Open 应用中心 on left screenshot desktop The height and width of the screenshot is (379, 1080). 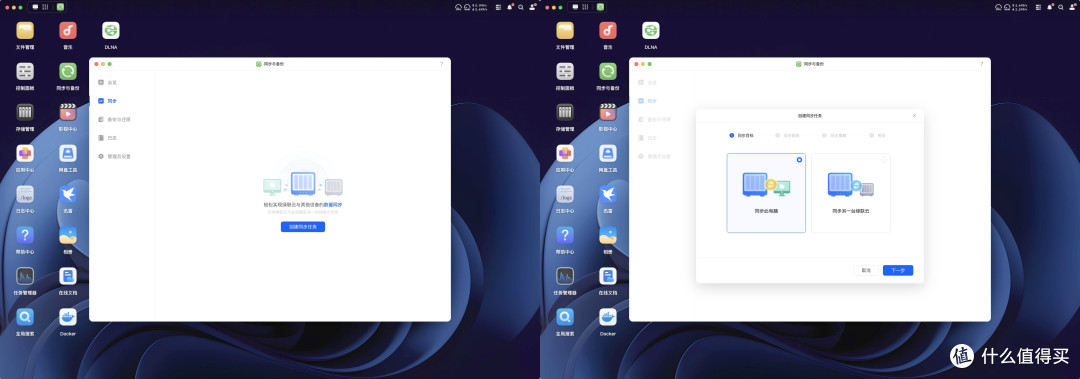pos(25,153)
